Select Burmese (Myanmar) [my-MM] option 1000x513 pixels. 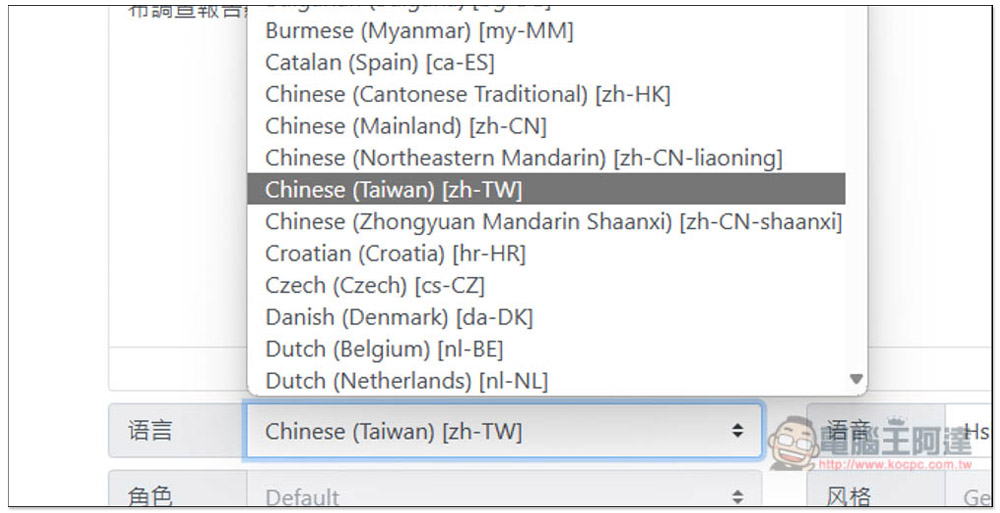[546, 30]
